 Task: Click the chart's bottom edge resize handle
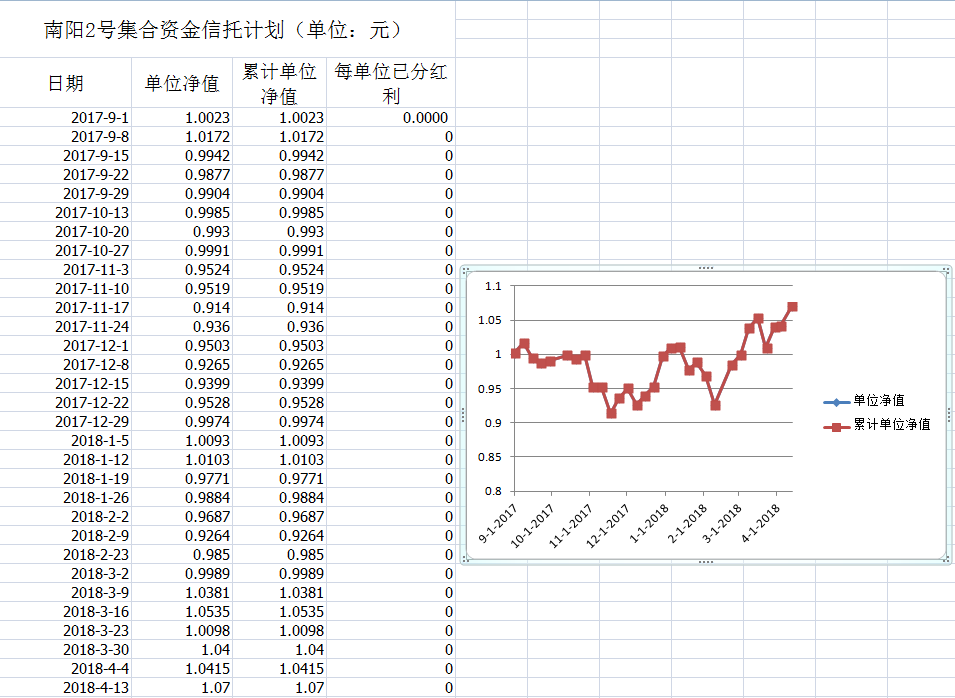pos(706,562)
